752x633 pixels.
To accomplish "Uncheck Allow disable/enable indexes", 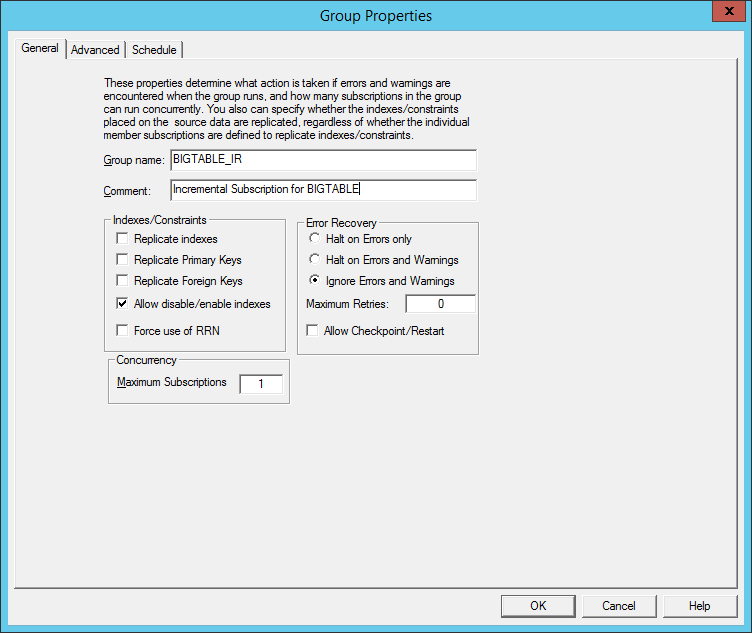I will (122, 304).
